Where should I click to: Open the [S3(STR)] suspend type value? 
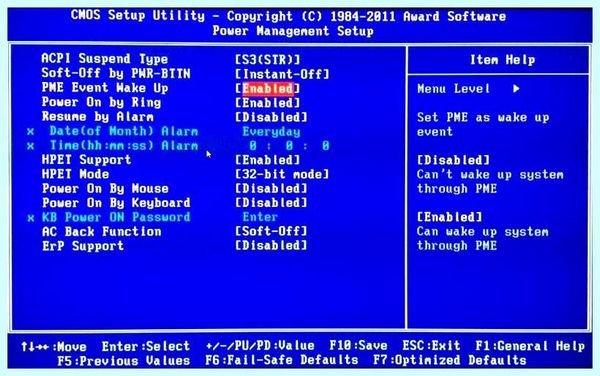point(267,59)
